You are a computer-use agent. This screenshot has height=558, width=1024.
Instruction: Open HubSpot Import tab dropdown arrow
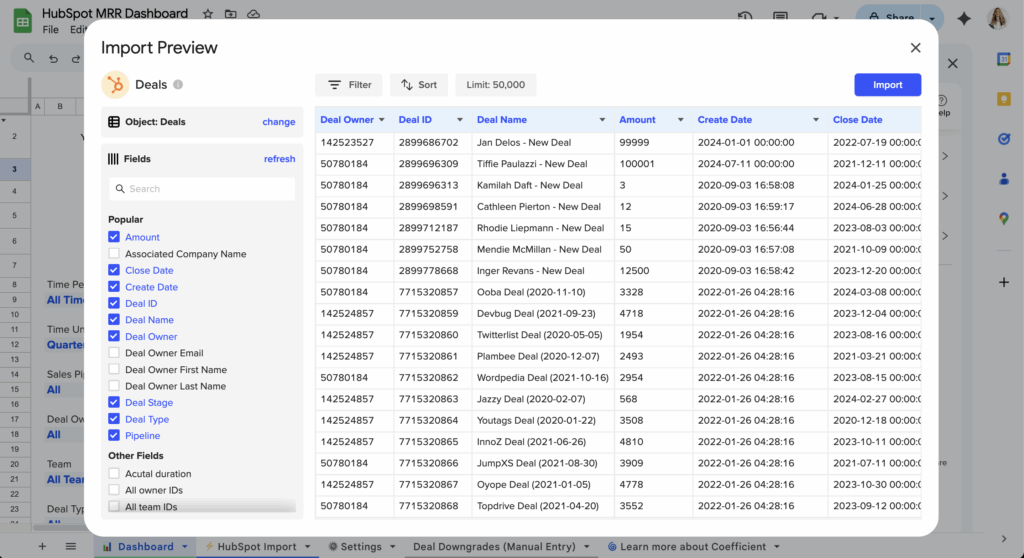pyautogui.click(x=308, y=547)
